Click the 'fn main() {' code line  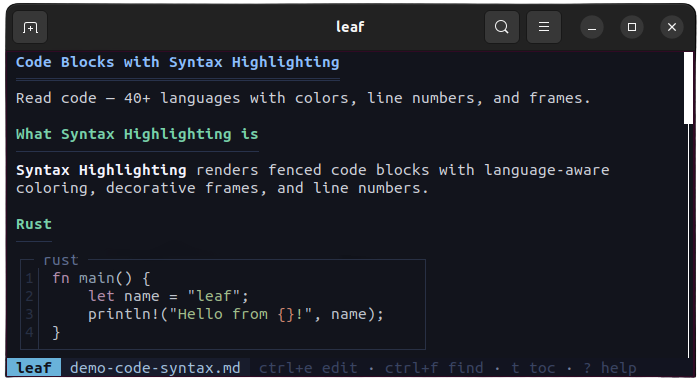(x=101, y=278)
